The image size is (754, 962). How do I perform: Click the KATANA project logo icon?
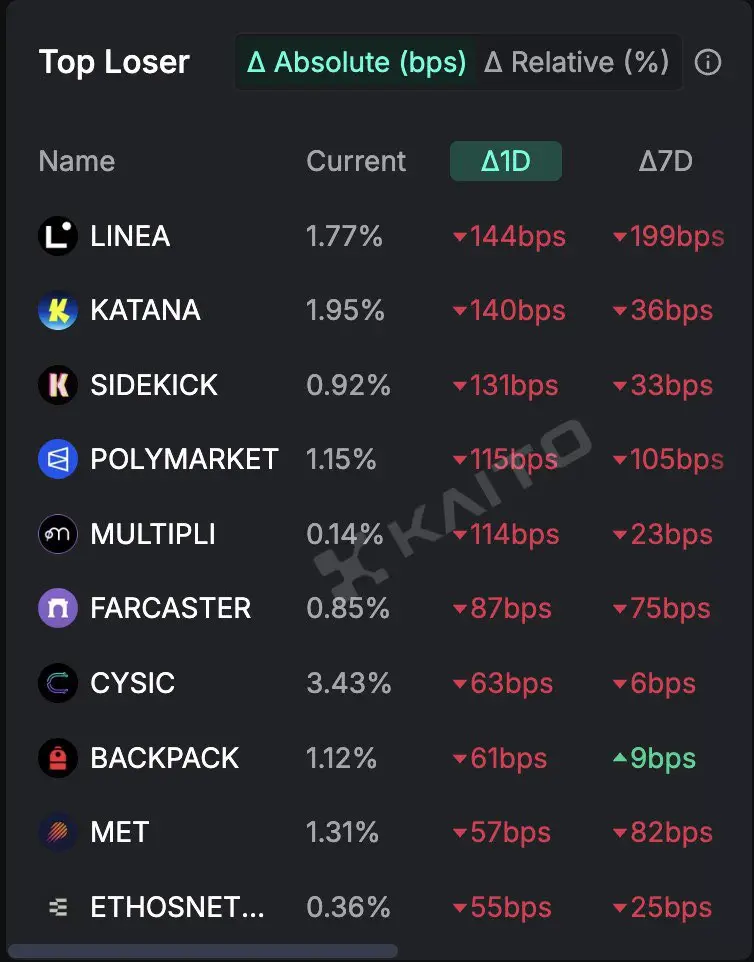pos(58,310)
